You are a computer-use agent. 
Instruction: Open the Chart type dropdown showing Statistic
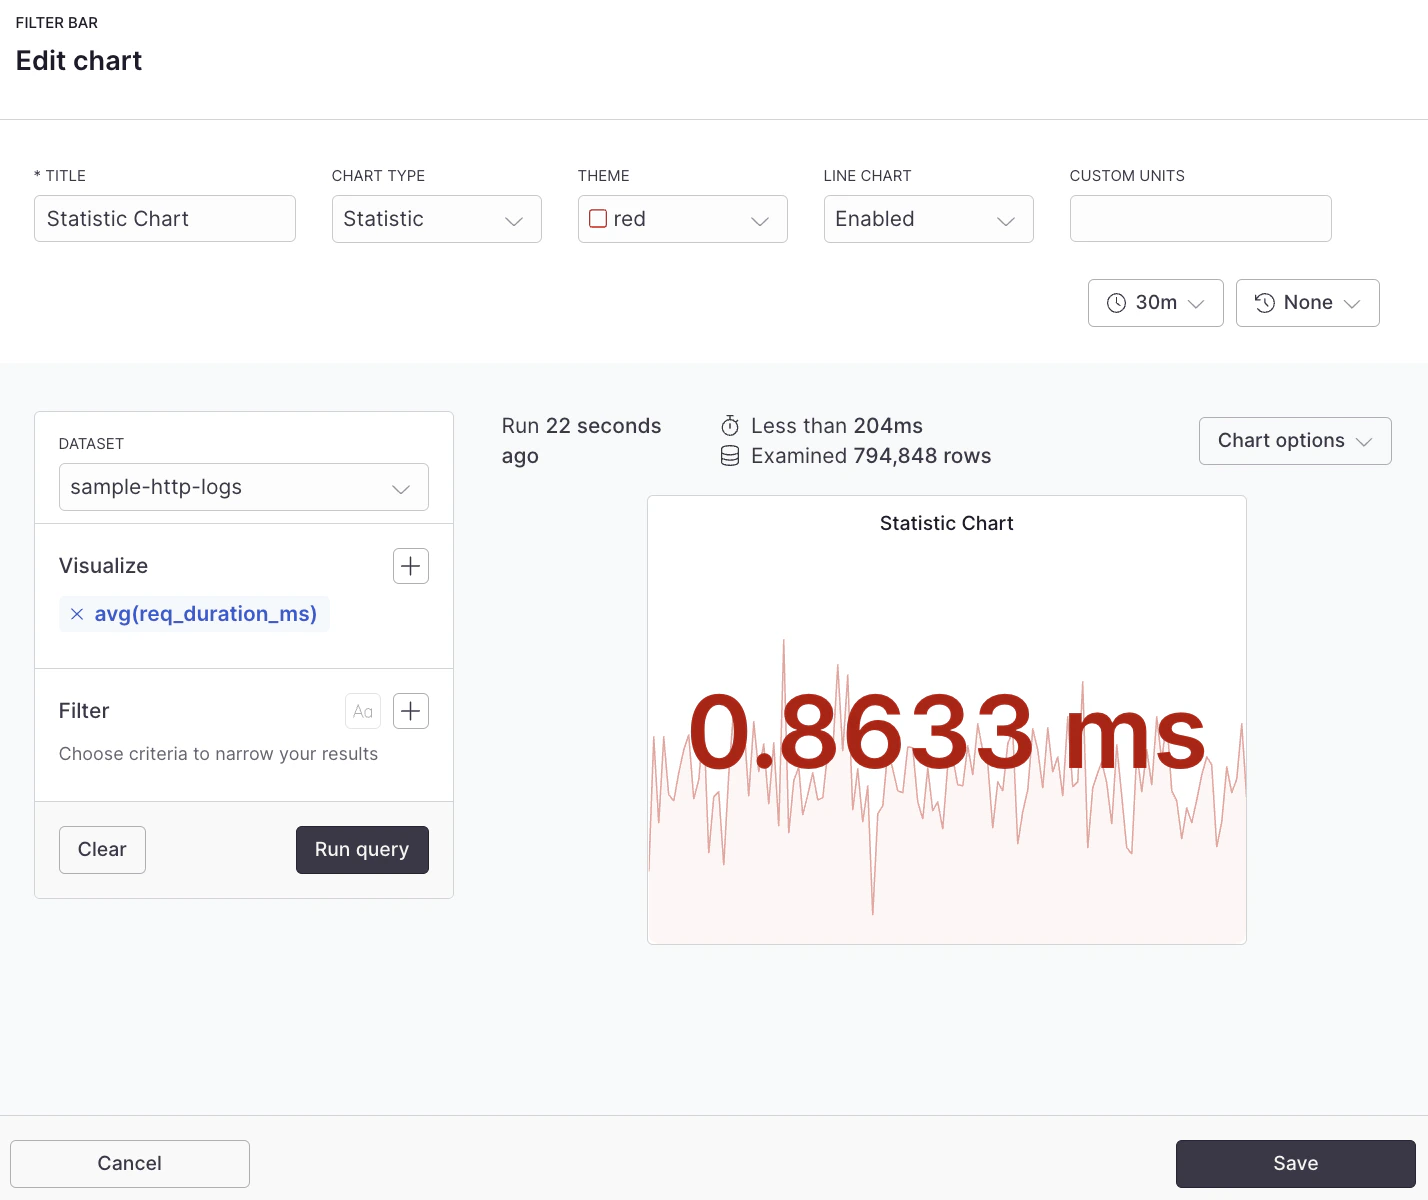(x=436, y=218)
